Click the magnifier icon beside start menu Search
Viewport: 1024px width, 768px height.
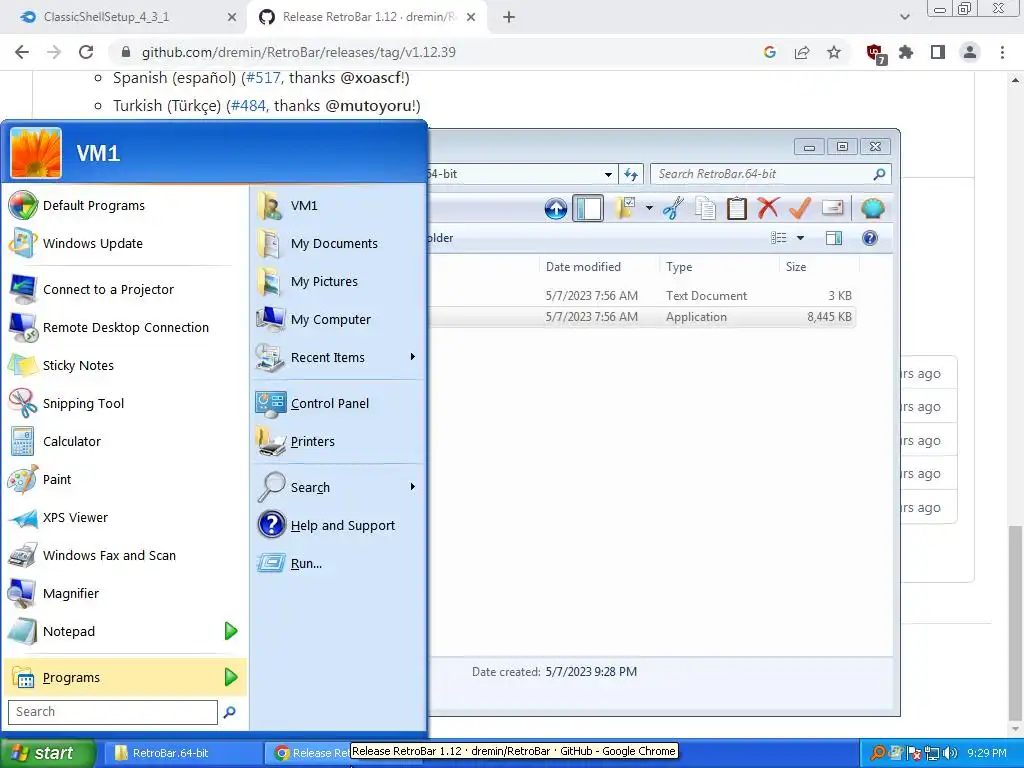229,712
